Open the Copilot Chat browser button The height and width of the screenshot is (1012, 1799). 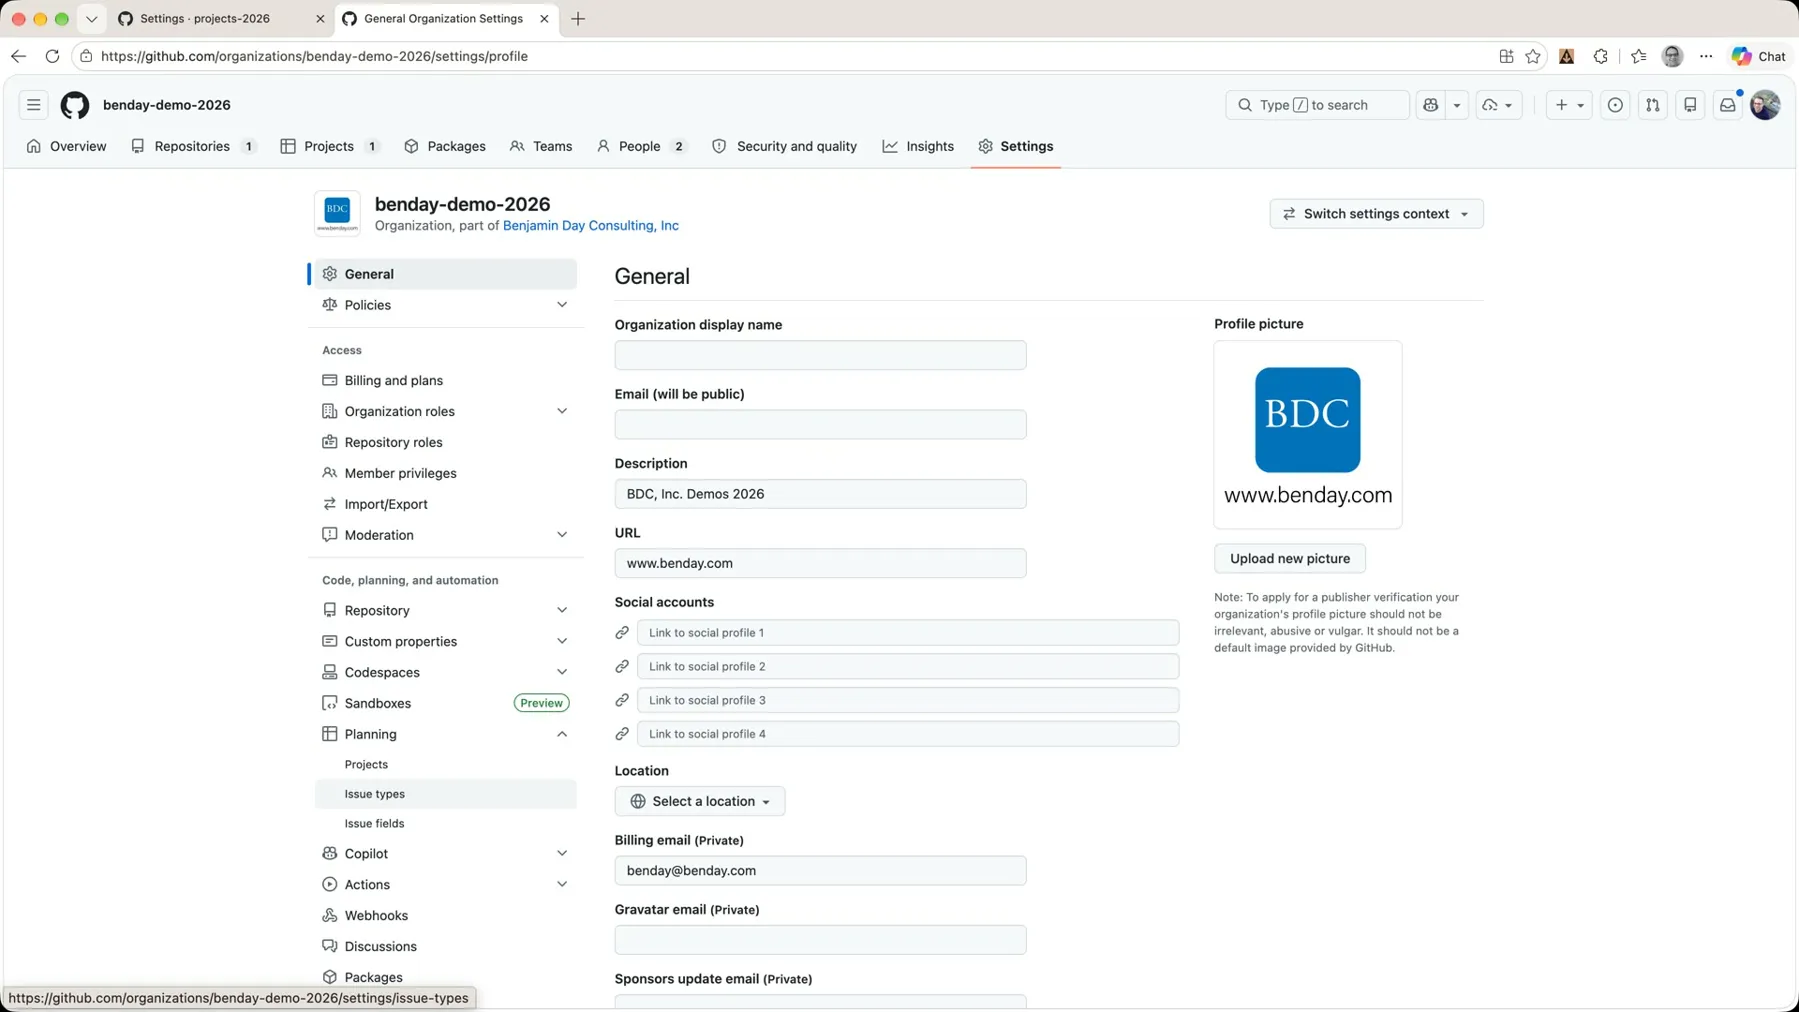pyautogui.click(x=1759, y=56)
